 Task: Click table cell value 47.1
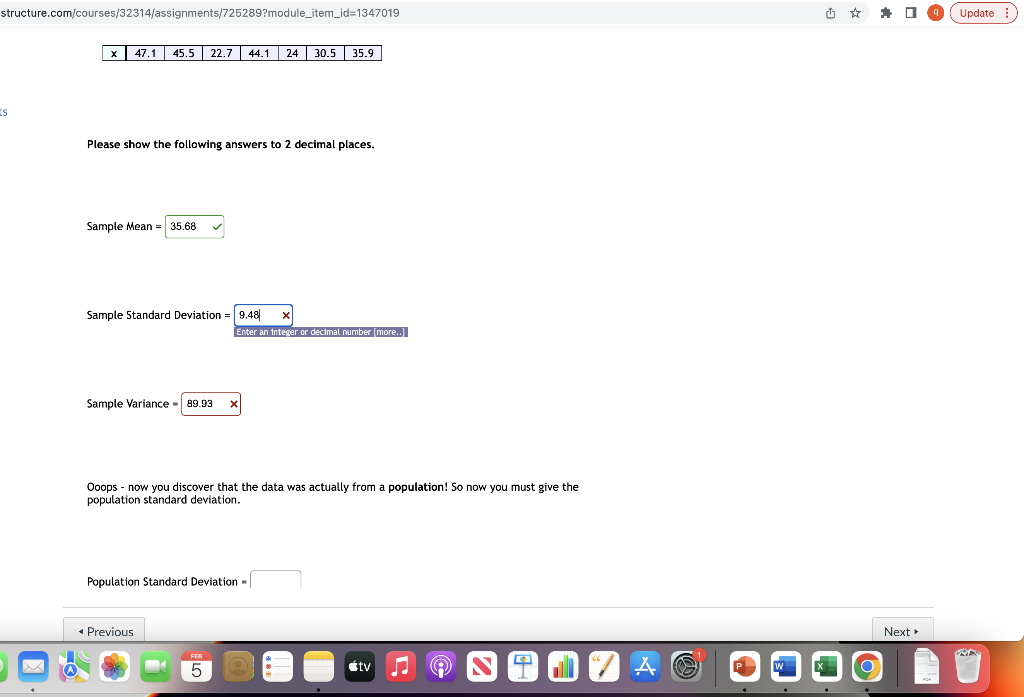[145, 54]
